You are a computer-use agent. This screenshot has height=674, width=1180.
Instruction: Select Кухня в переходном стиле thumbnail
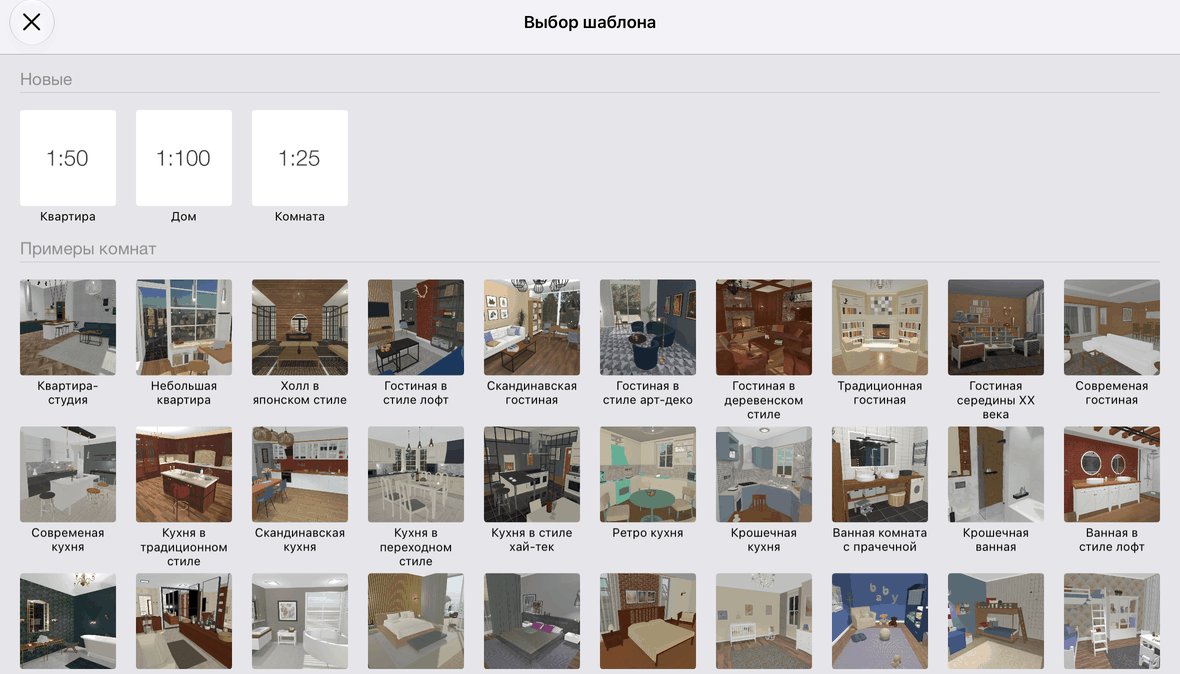tap(415, 474)
